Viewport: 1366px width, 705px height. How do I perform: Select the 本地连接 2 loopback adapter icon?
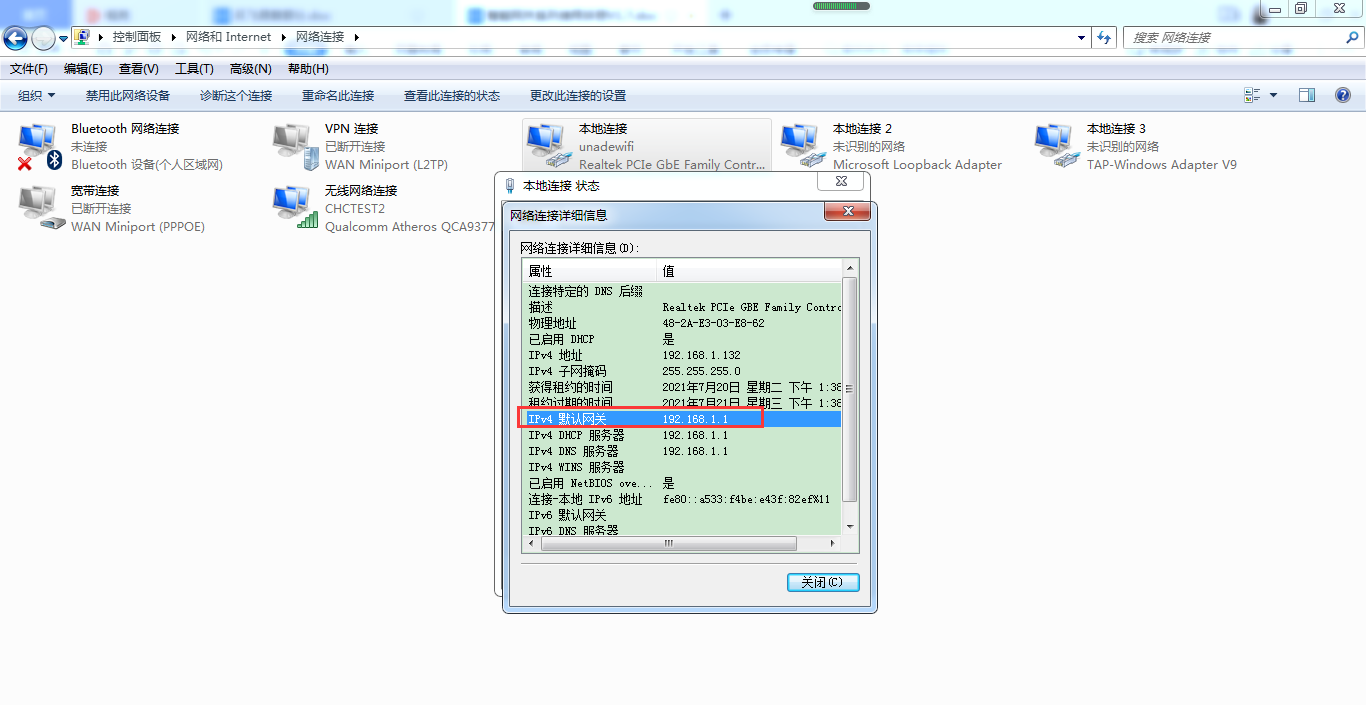(x=801, y=146)
